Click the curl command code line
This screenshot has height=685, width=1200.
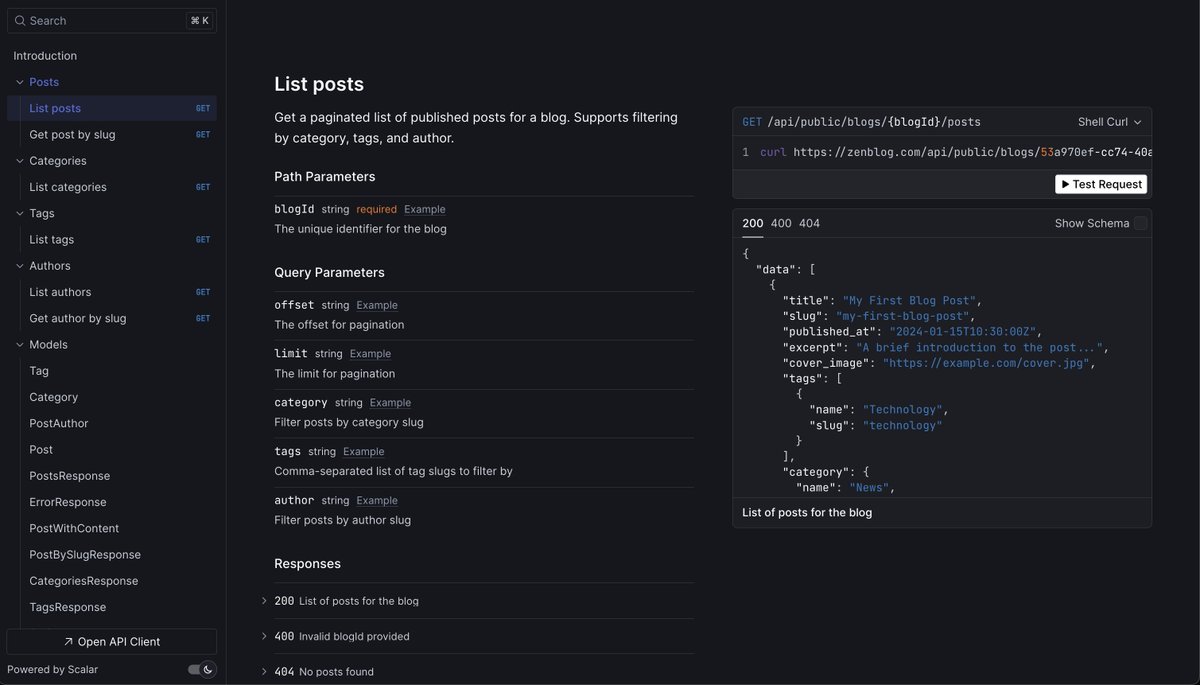(942, 152)
